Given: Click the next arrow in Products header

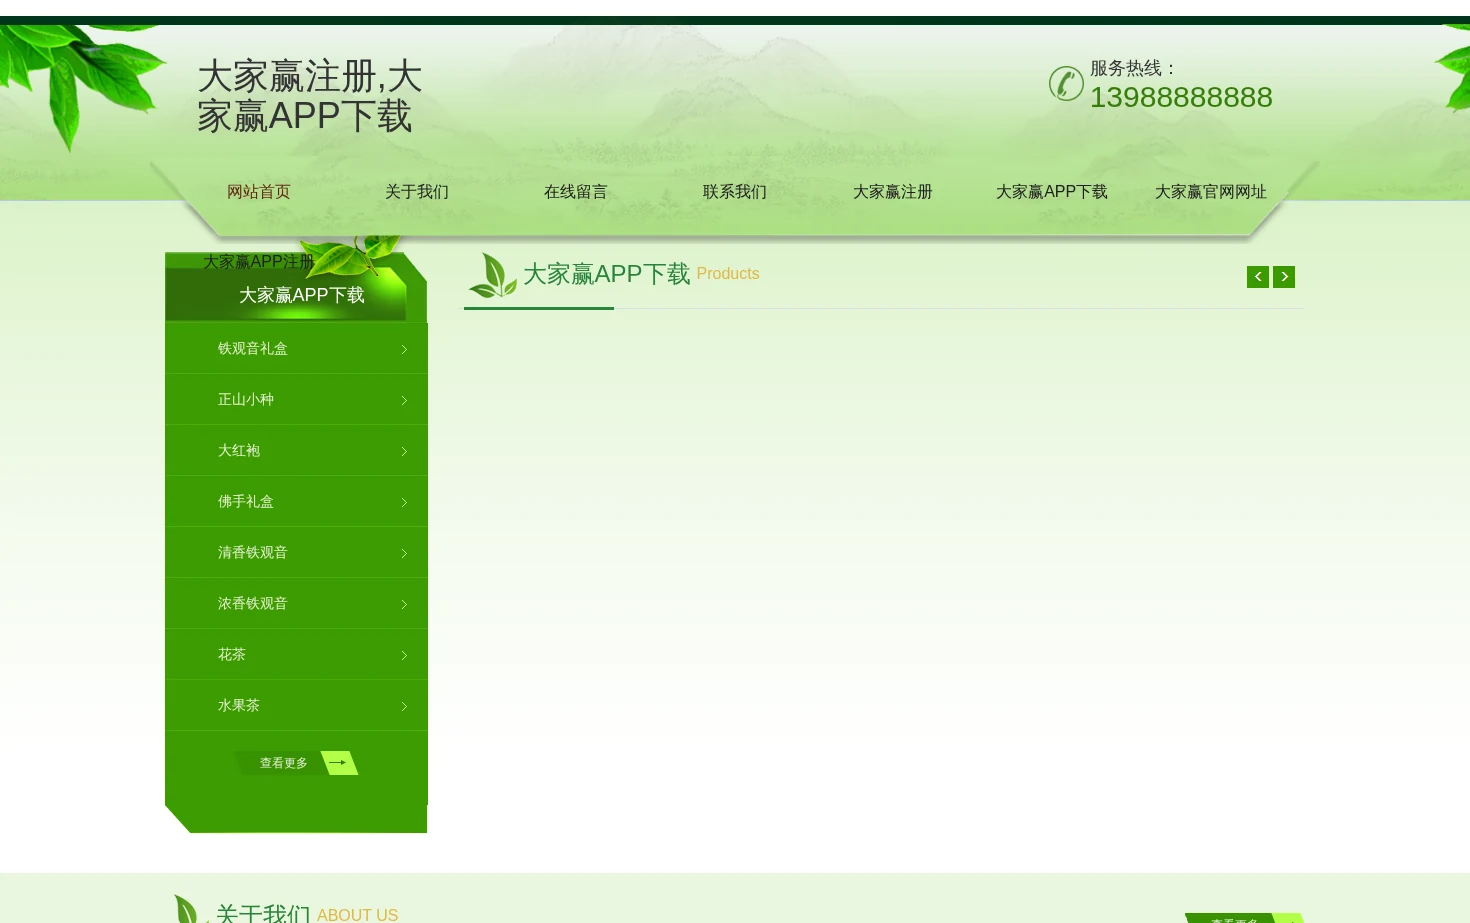Looking at the screenshot, I should coord(1284,277).
